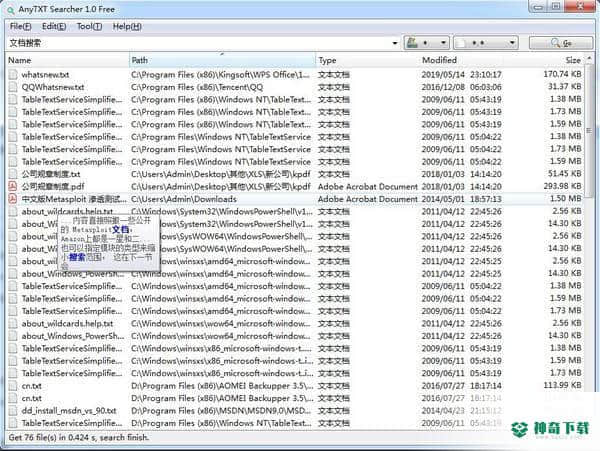Click the 31.37 KB size cell
The height and width of the screenshot is (451, 600).
564,87
